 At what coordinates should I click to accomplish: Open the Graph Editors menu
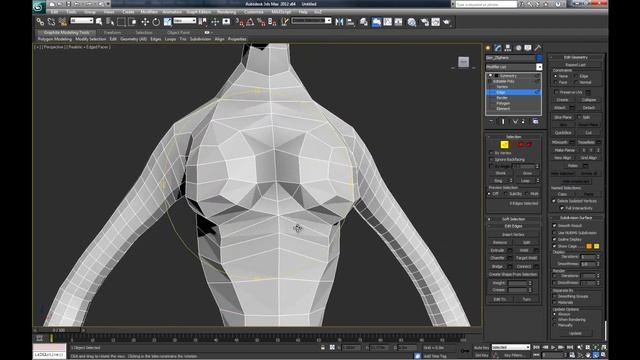point(199,12)
